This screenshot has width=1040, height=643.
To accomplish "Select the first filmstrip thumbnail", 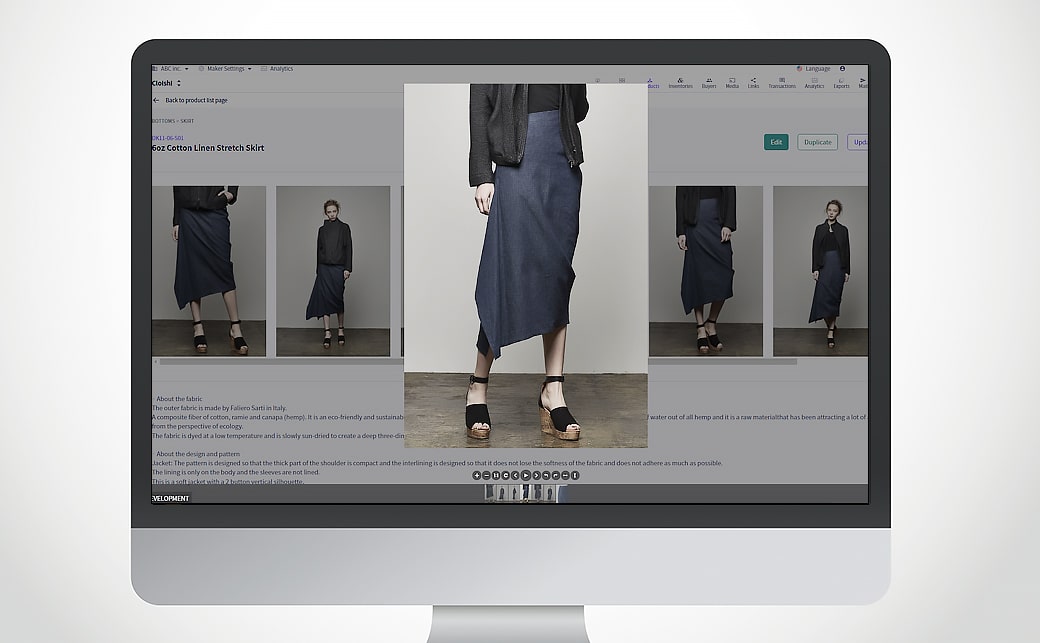I will click(x=489, y=493).
